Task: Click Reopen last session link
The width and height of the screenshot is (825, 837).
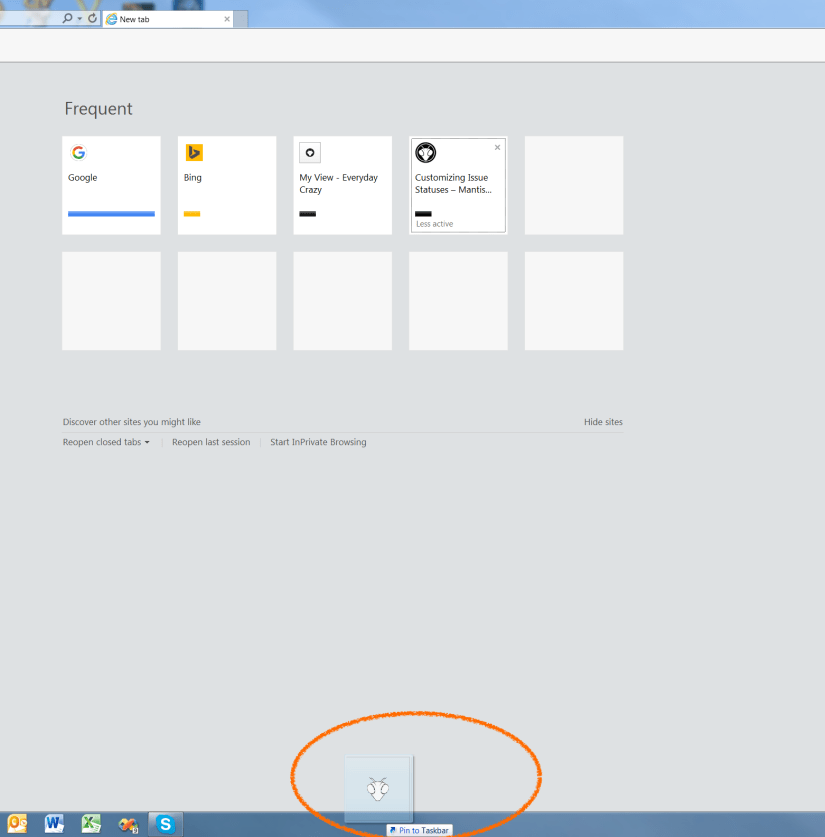Action: pyautogui.click(x=211, y=442)
